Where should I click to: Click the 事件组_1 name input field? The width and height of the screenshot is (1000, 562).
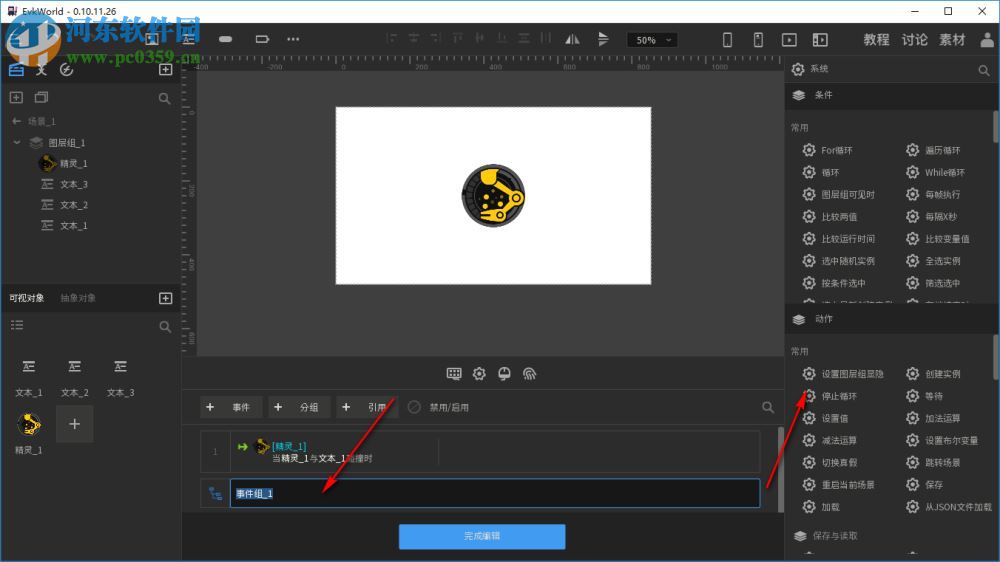[494, 493]
